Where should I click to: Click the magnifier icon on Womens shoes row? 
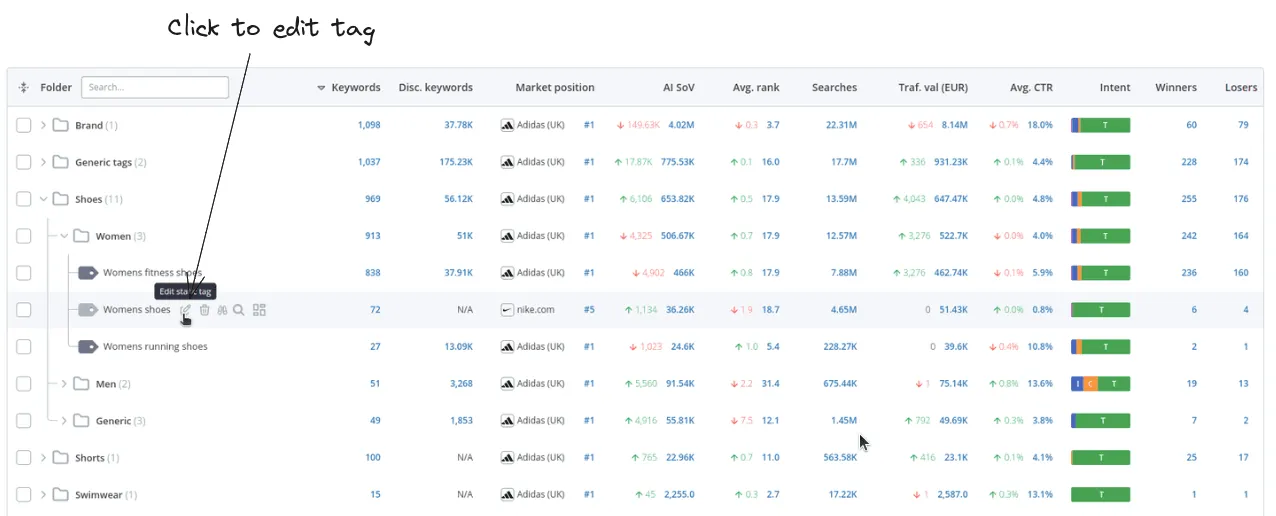coord(239,310)
